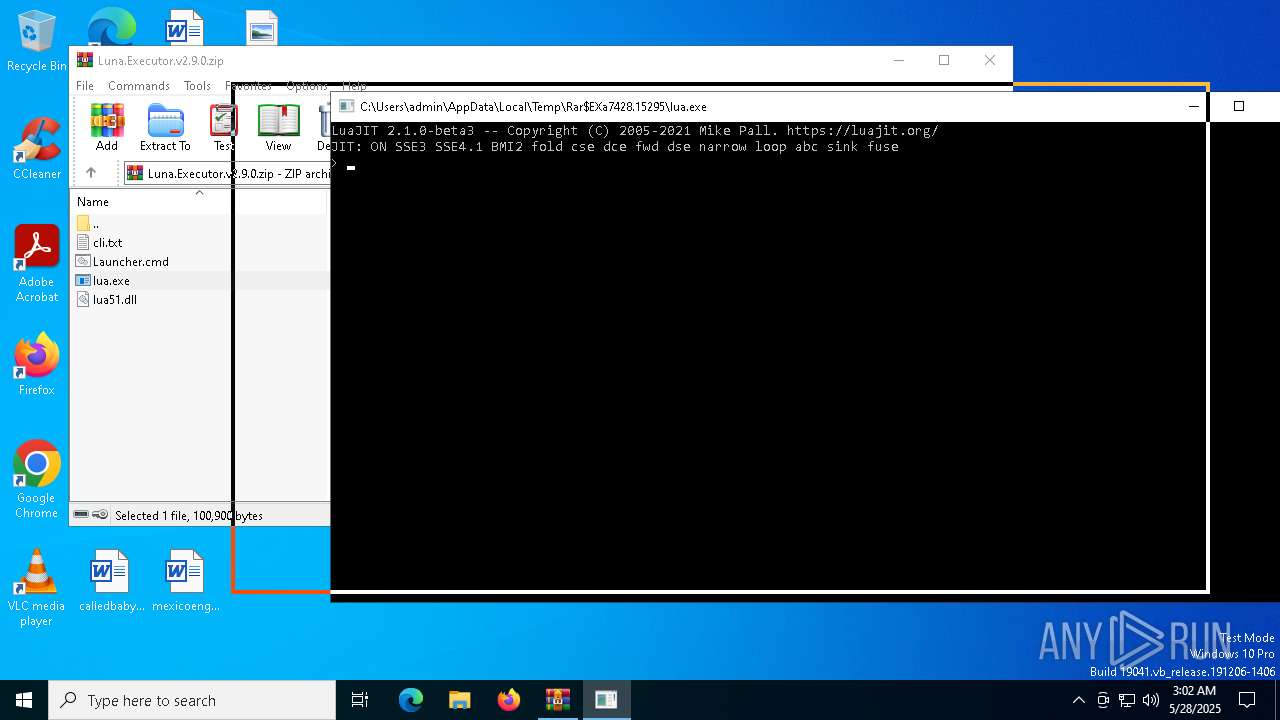Viewport: 1280px width, 720px height.
Task: Open the Adobe Acrobat desktop shortcut
Action: [37, 264]
